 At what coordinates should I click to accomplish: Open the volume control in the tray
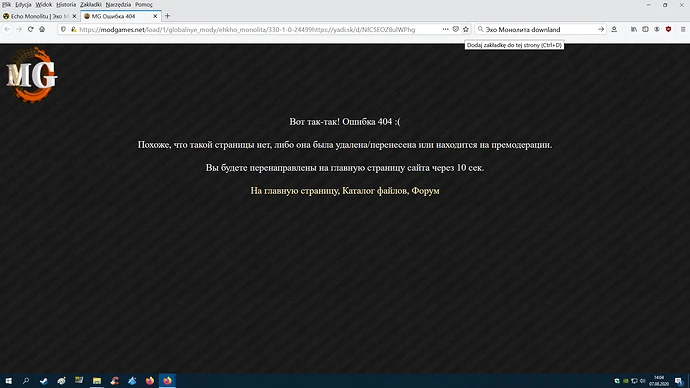point(642,381)
